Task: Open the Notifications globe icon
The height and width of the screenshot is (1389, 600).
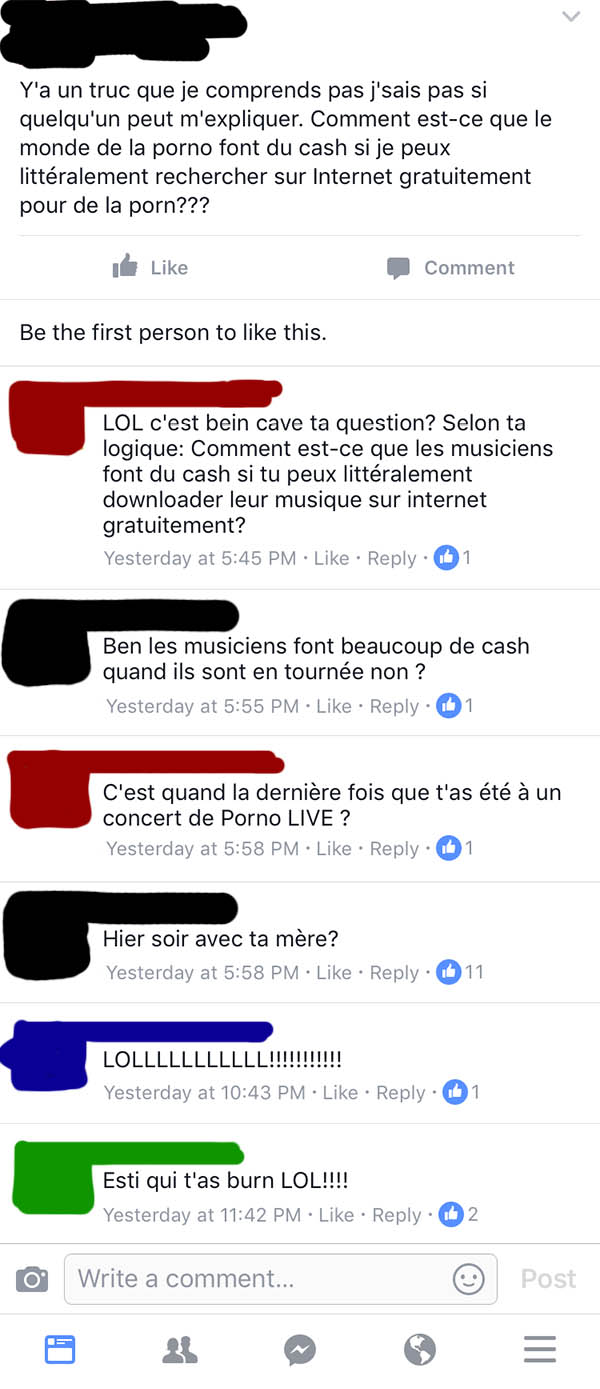Action: [x=420, y=1351]
